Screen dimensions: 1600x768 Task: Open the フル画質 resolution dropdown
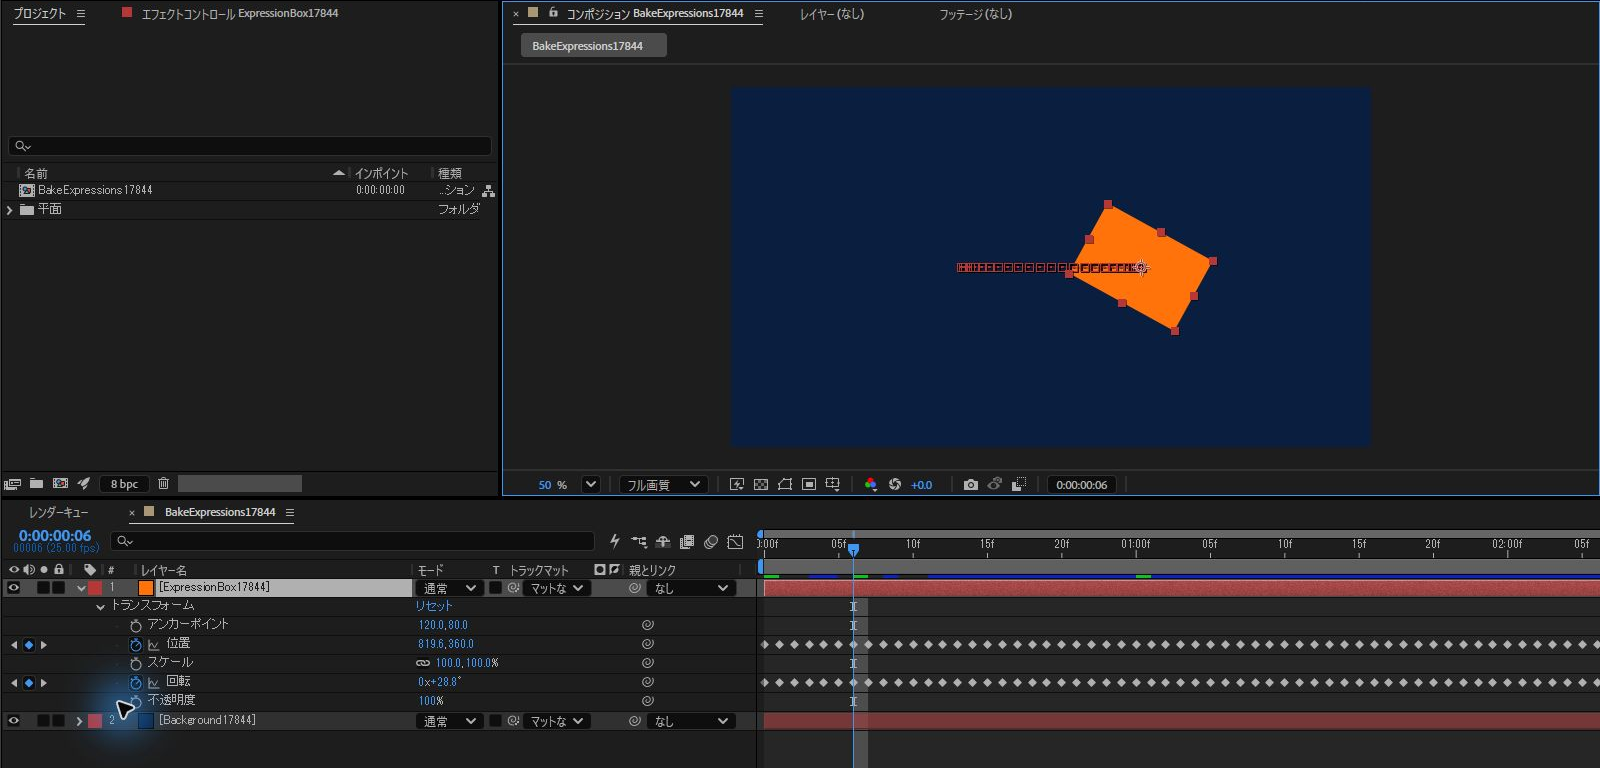point(664,485)
